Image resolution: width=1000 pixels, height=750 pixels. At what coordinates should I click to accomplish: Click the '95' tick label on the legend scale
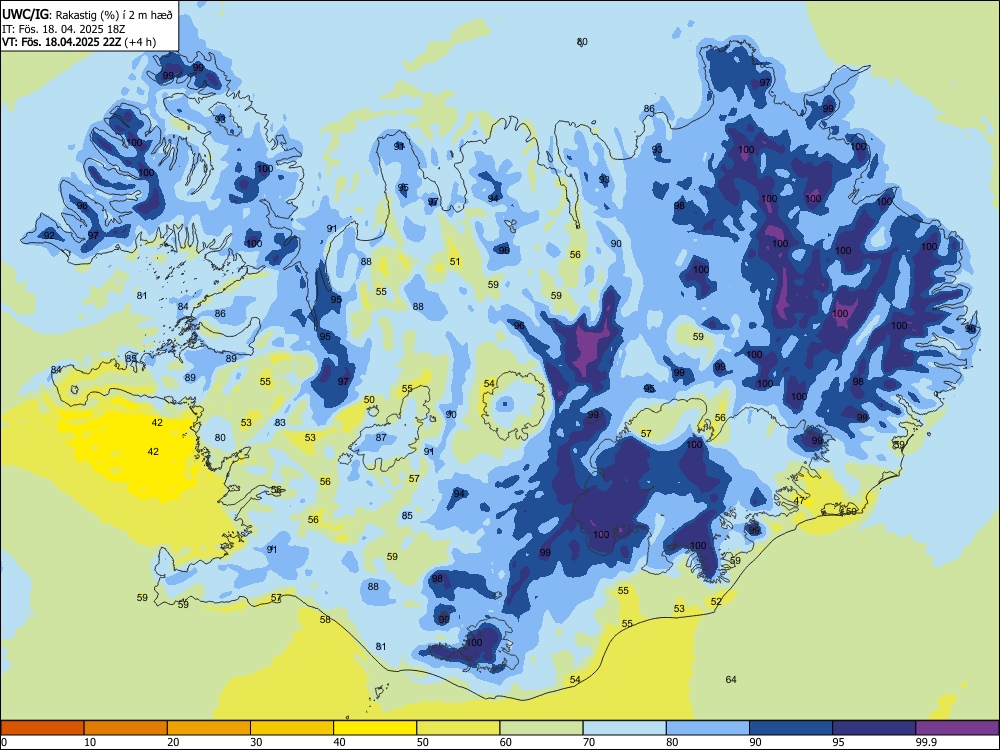[838, 742]
